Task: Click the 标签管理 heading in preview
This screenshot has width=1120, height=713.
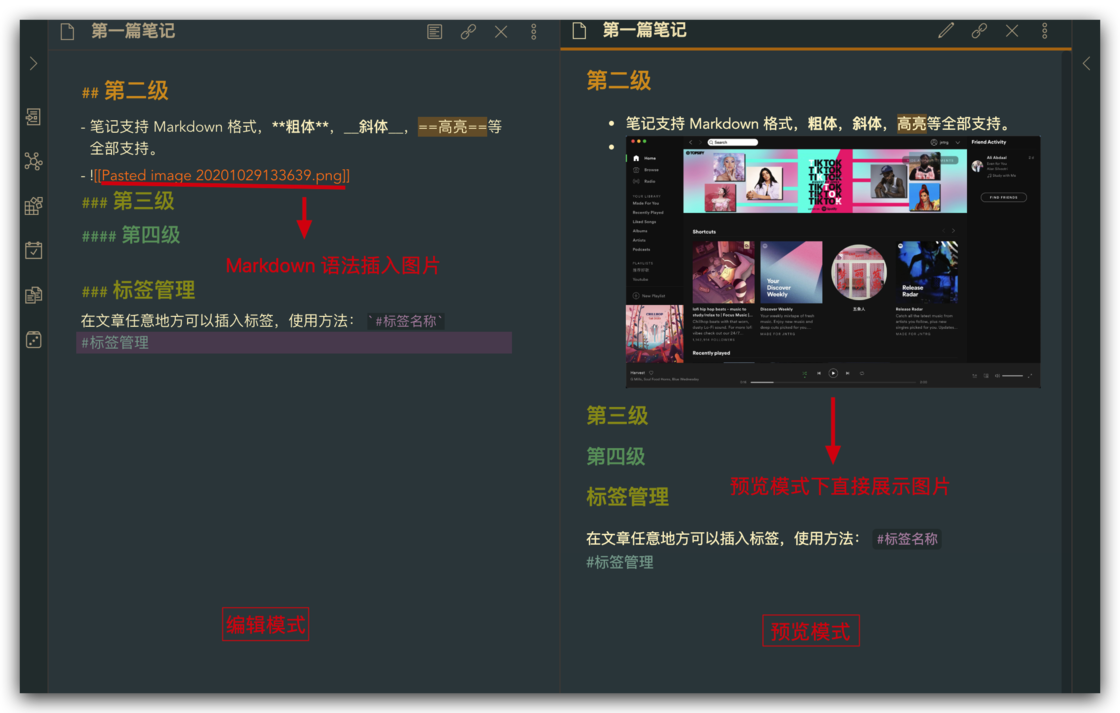Action: coord(627,497)
